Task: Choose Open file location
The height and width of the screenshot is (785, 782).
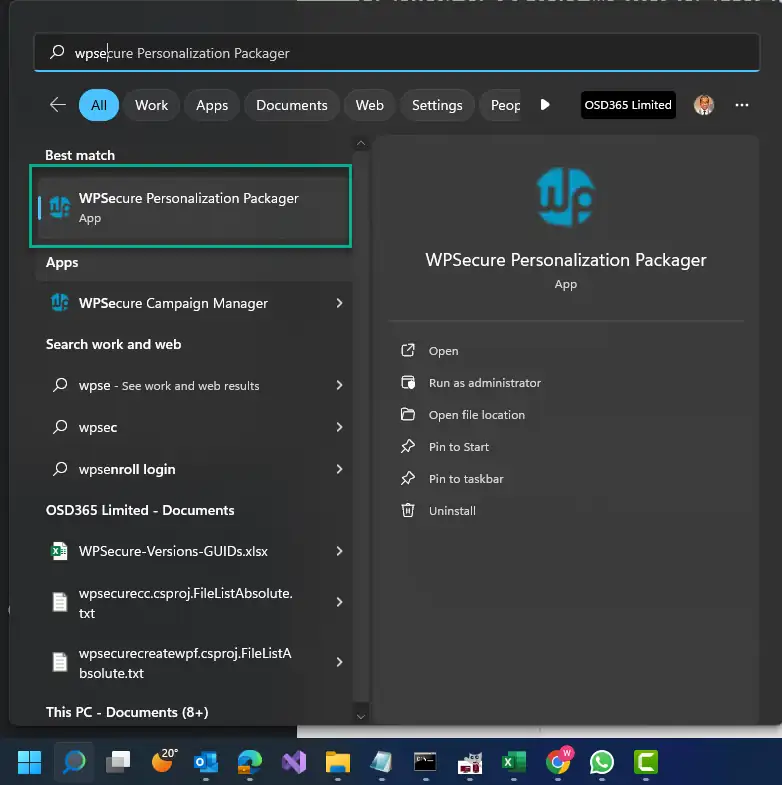Action: point(477,415)
